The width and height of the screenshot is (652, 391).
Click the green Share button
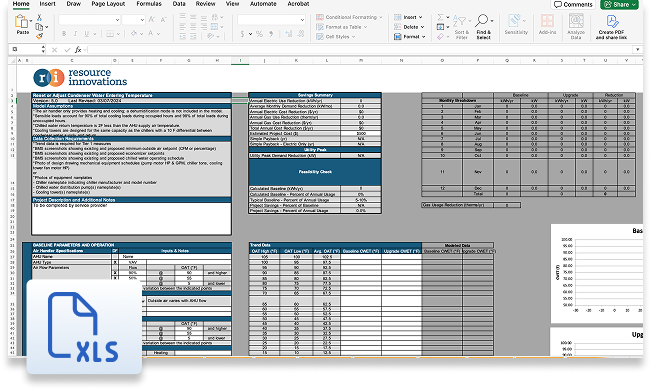pyautogui.click(x=619, y=5)
